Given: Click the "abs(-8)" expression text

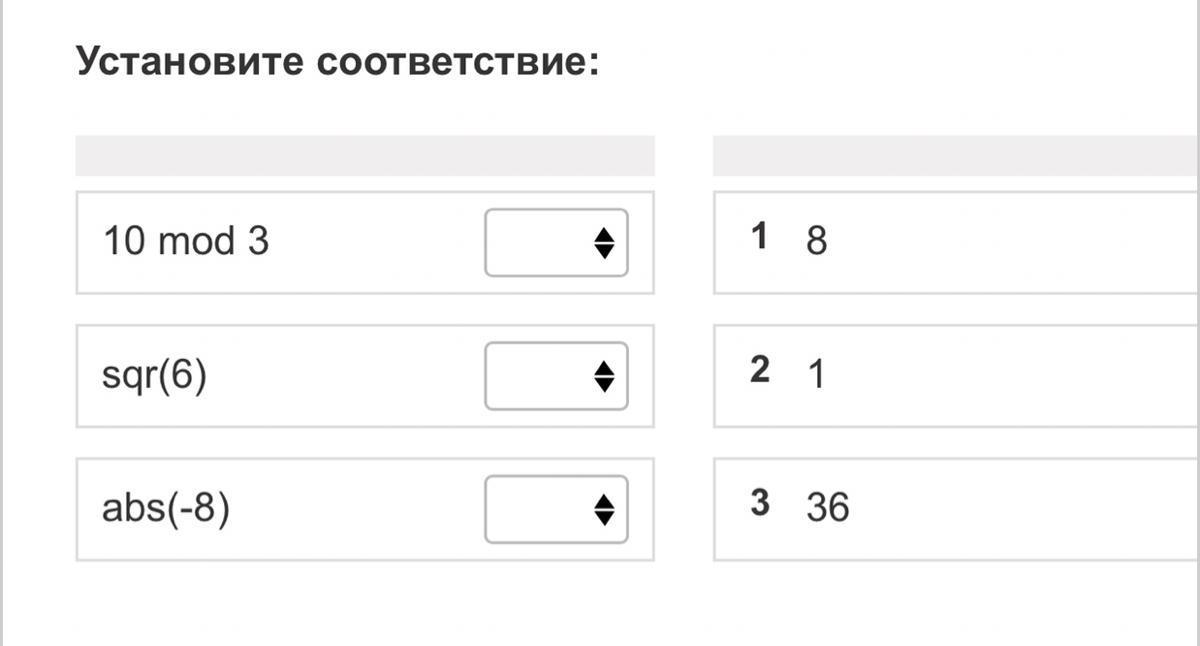Looking at the screenshot, I should [x=166, y=510].
